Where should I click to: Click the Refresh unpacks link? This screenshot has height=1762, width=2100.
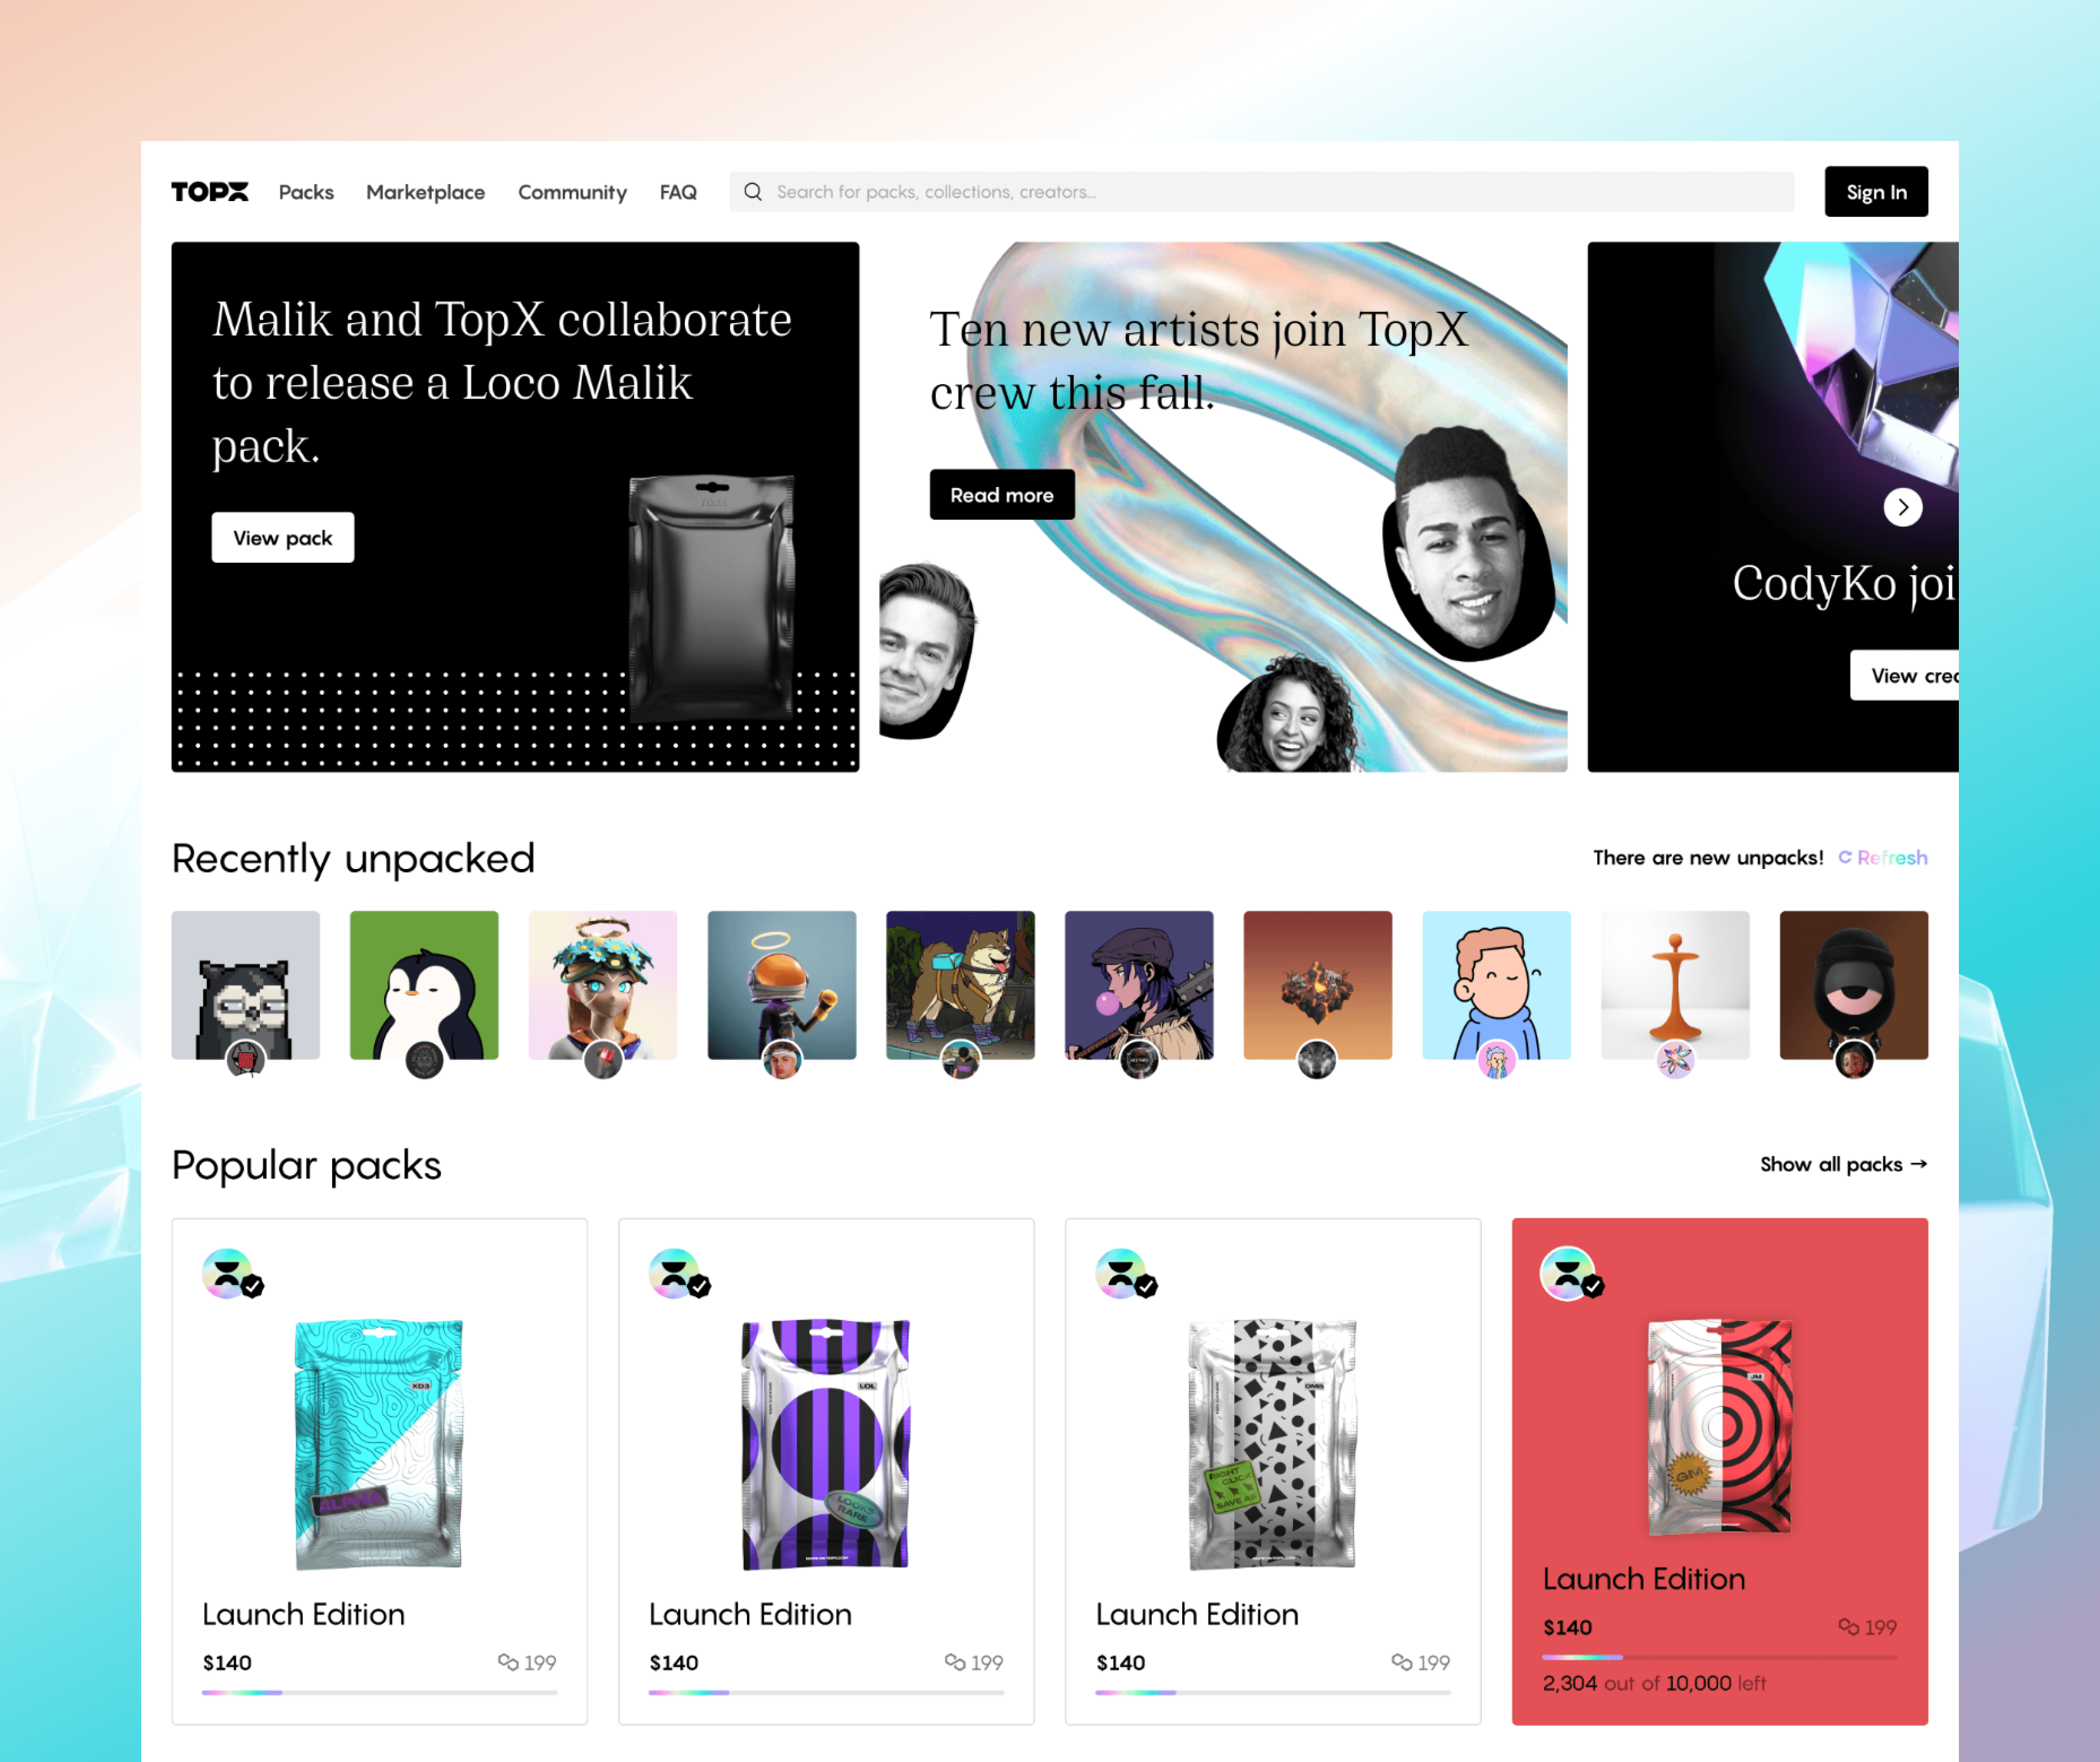(1892, 857)
